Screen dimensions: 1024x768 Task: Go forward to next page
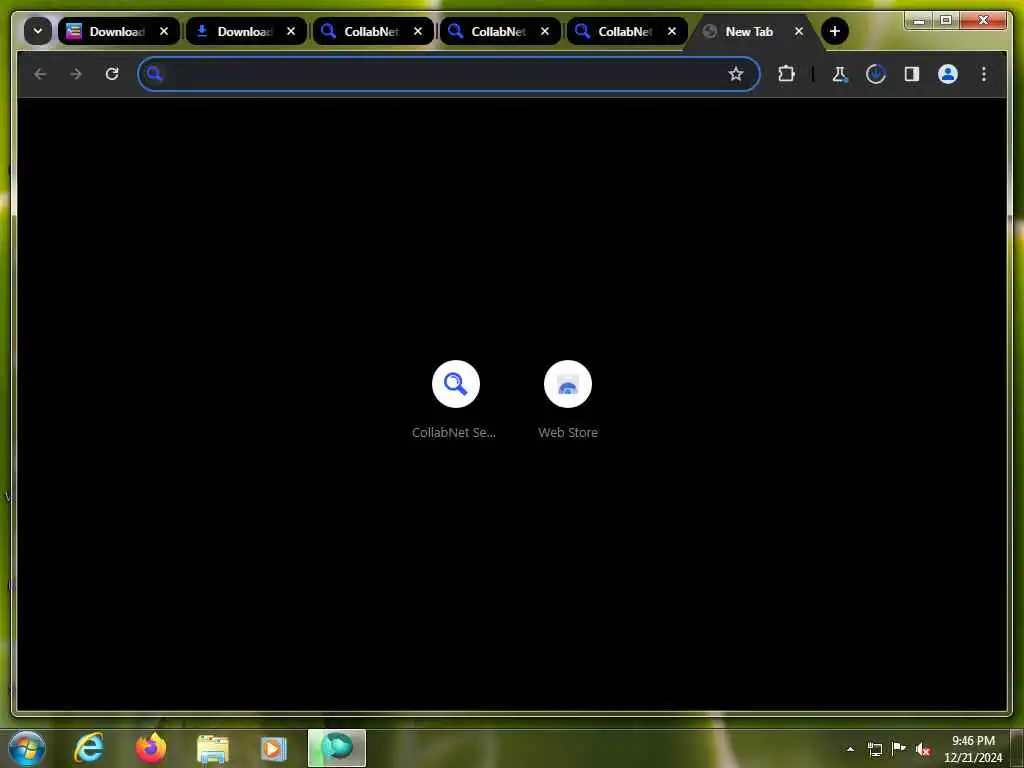[x=76, y=74]
